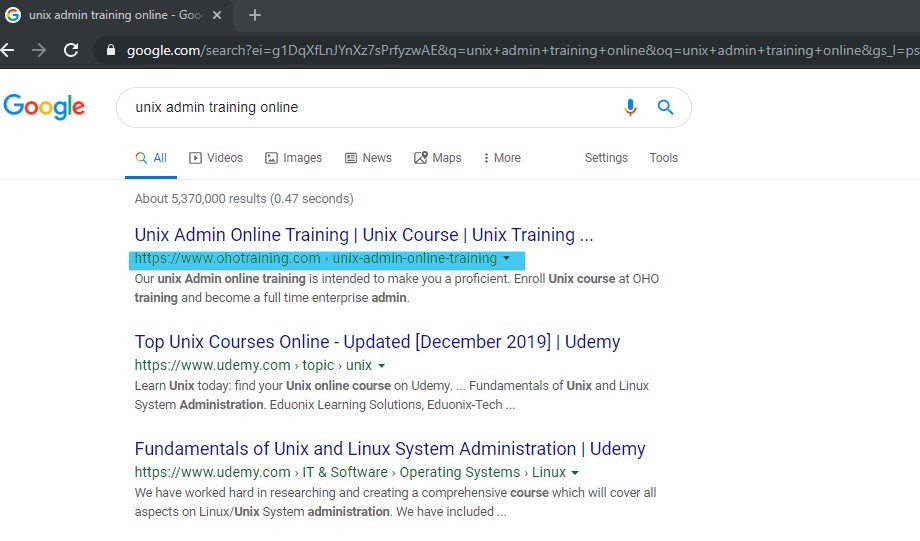Close the 'unix admin training online' tab
Viewport: 920px width, 541px height.
click(217, 15)
